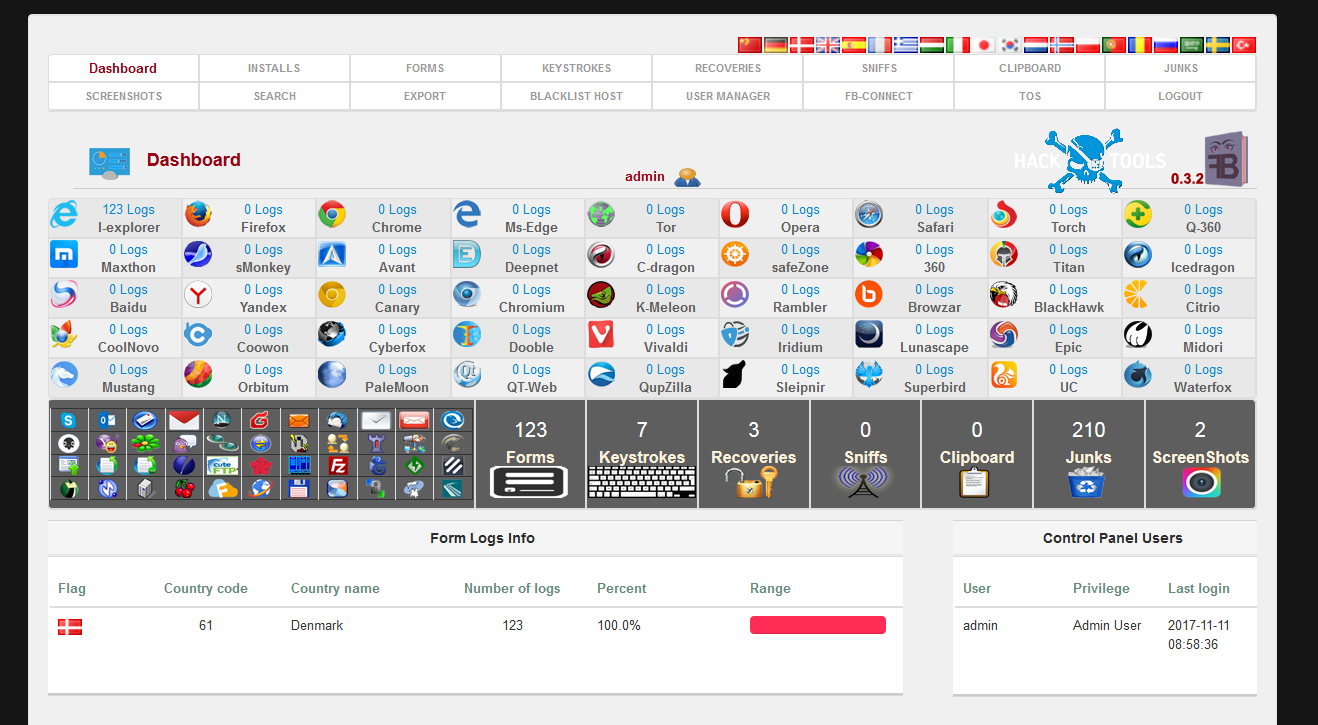The image size is (1318, 725).
Task: Click the Chinese flag language icon
Action: (x=750, y=45)
